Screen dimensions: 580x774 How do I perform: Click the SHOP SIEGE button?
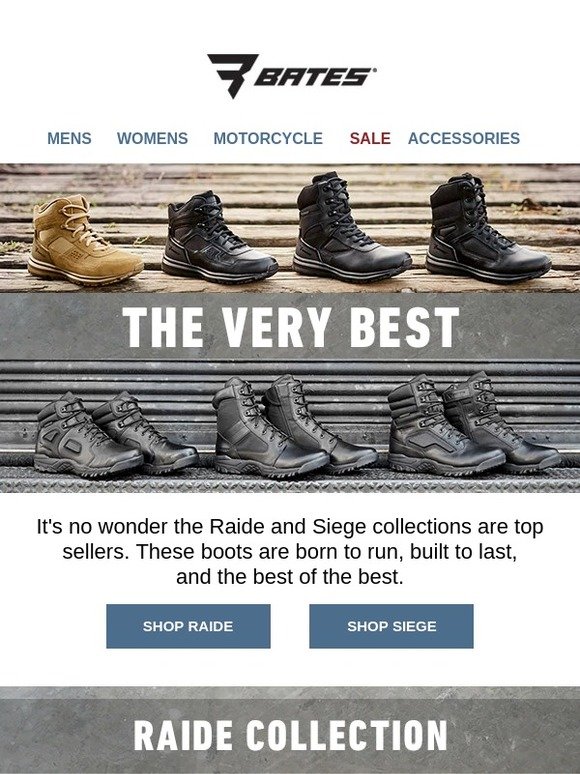coord(391,626)
